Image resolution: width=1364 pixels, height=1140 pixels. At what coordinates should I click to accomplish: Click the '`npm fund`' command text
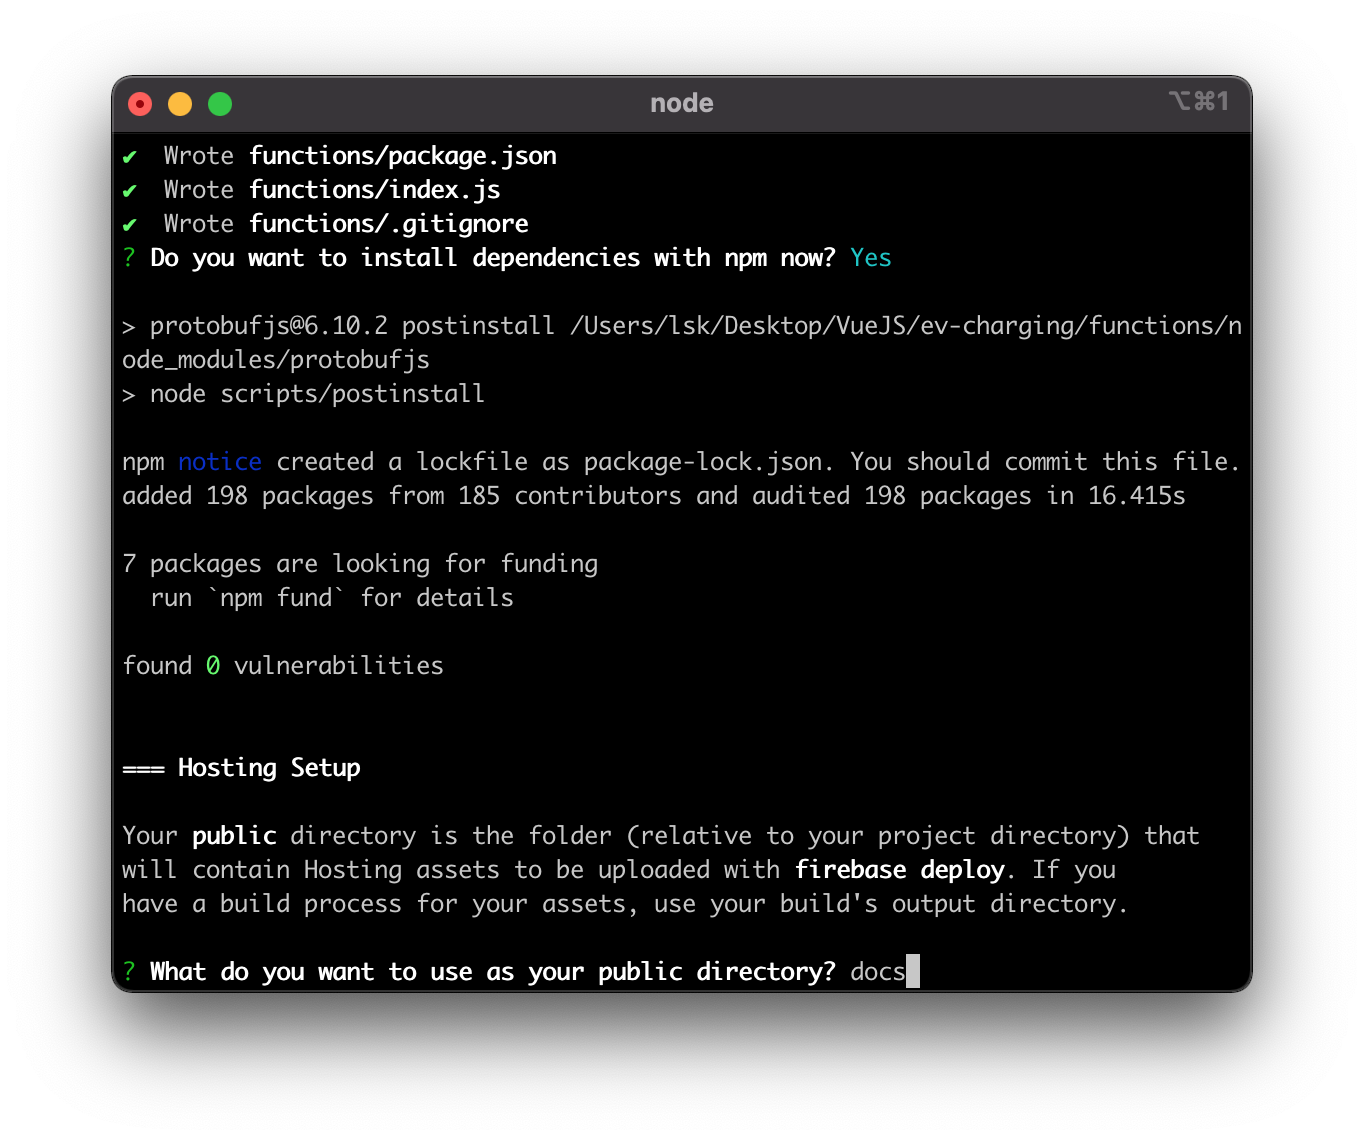pos(276,598)
